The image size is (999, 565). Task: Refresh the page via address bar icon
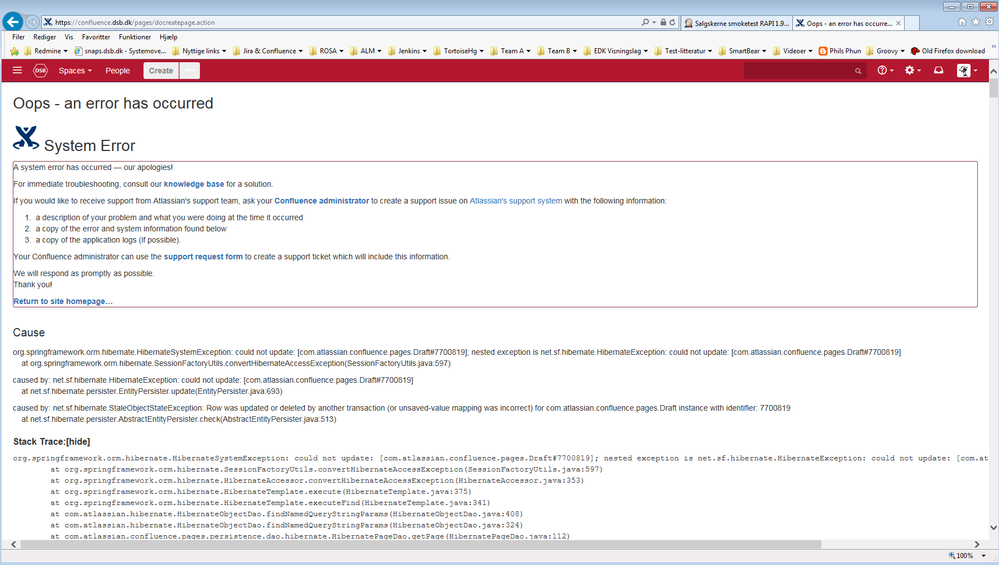[x=672, y=22]
